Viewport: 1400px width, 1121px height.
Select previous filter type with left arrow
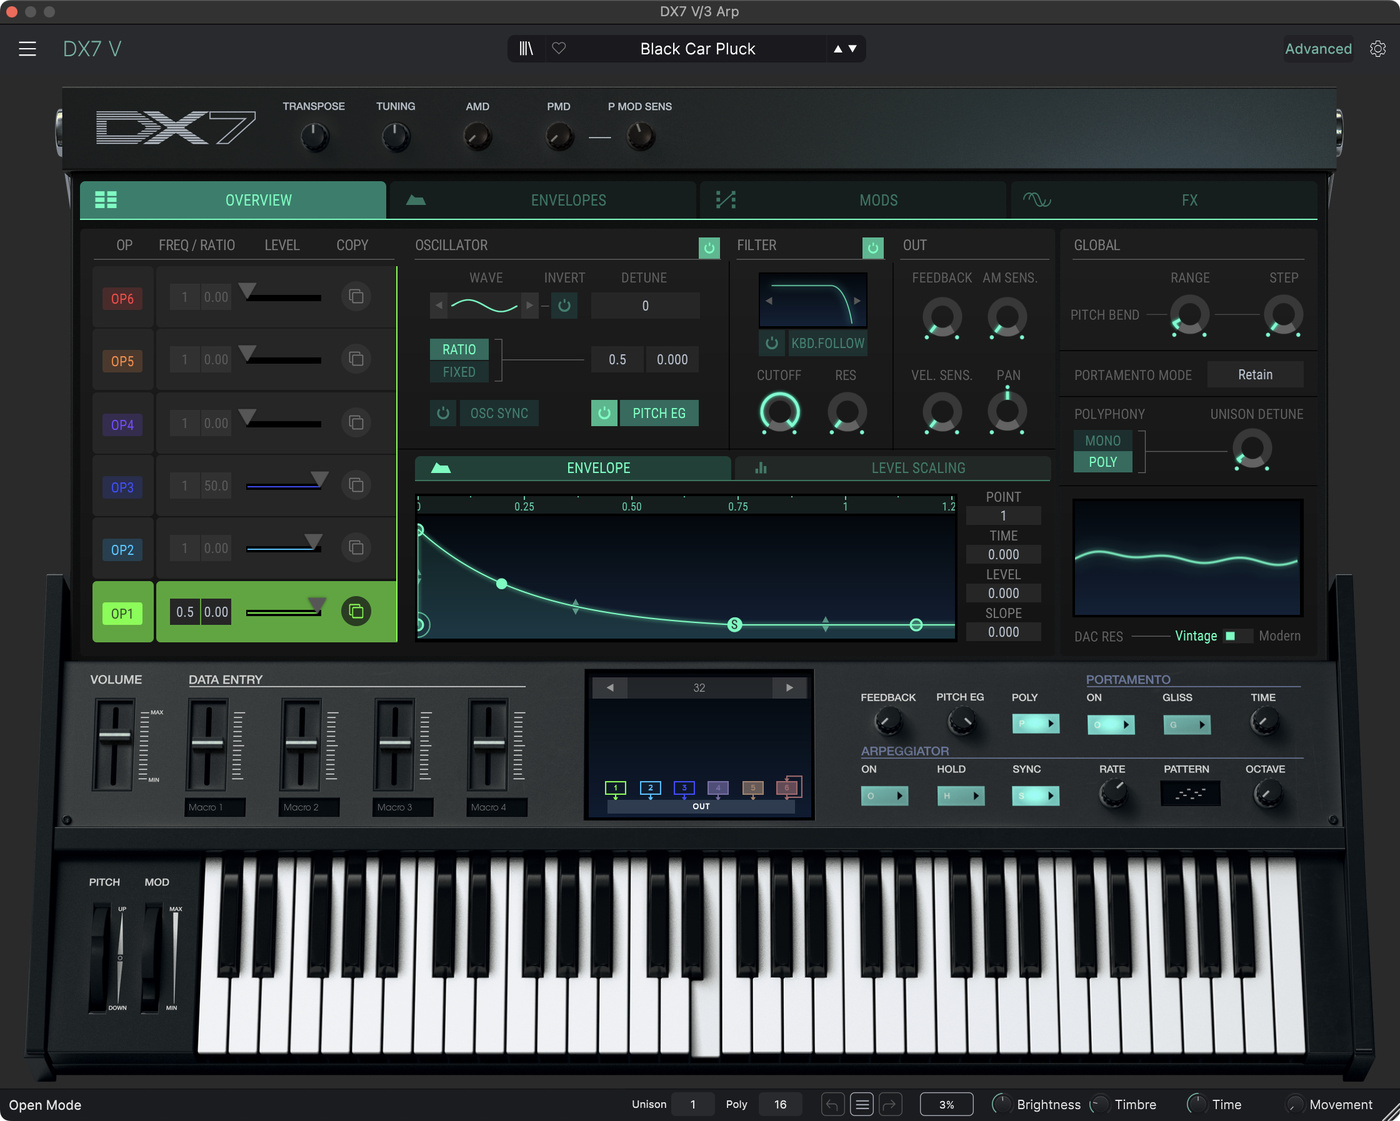pos(769,300)
